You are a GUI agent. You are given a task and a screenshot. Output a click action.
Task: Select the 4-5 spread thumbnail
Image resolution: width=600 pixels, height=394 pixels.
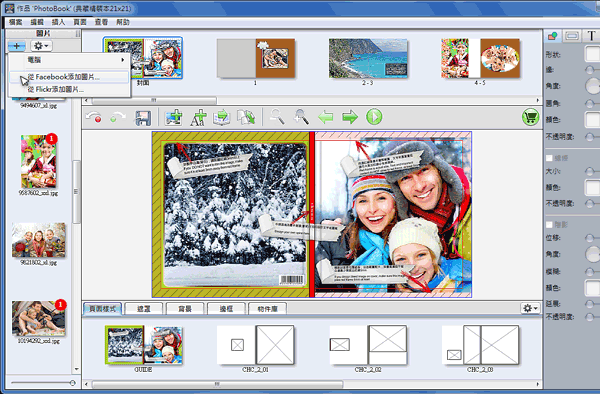pos(480,58)
